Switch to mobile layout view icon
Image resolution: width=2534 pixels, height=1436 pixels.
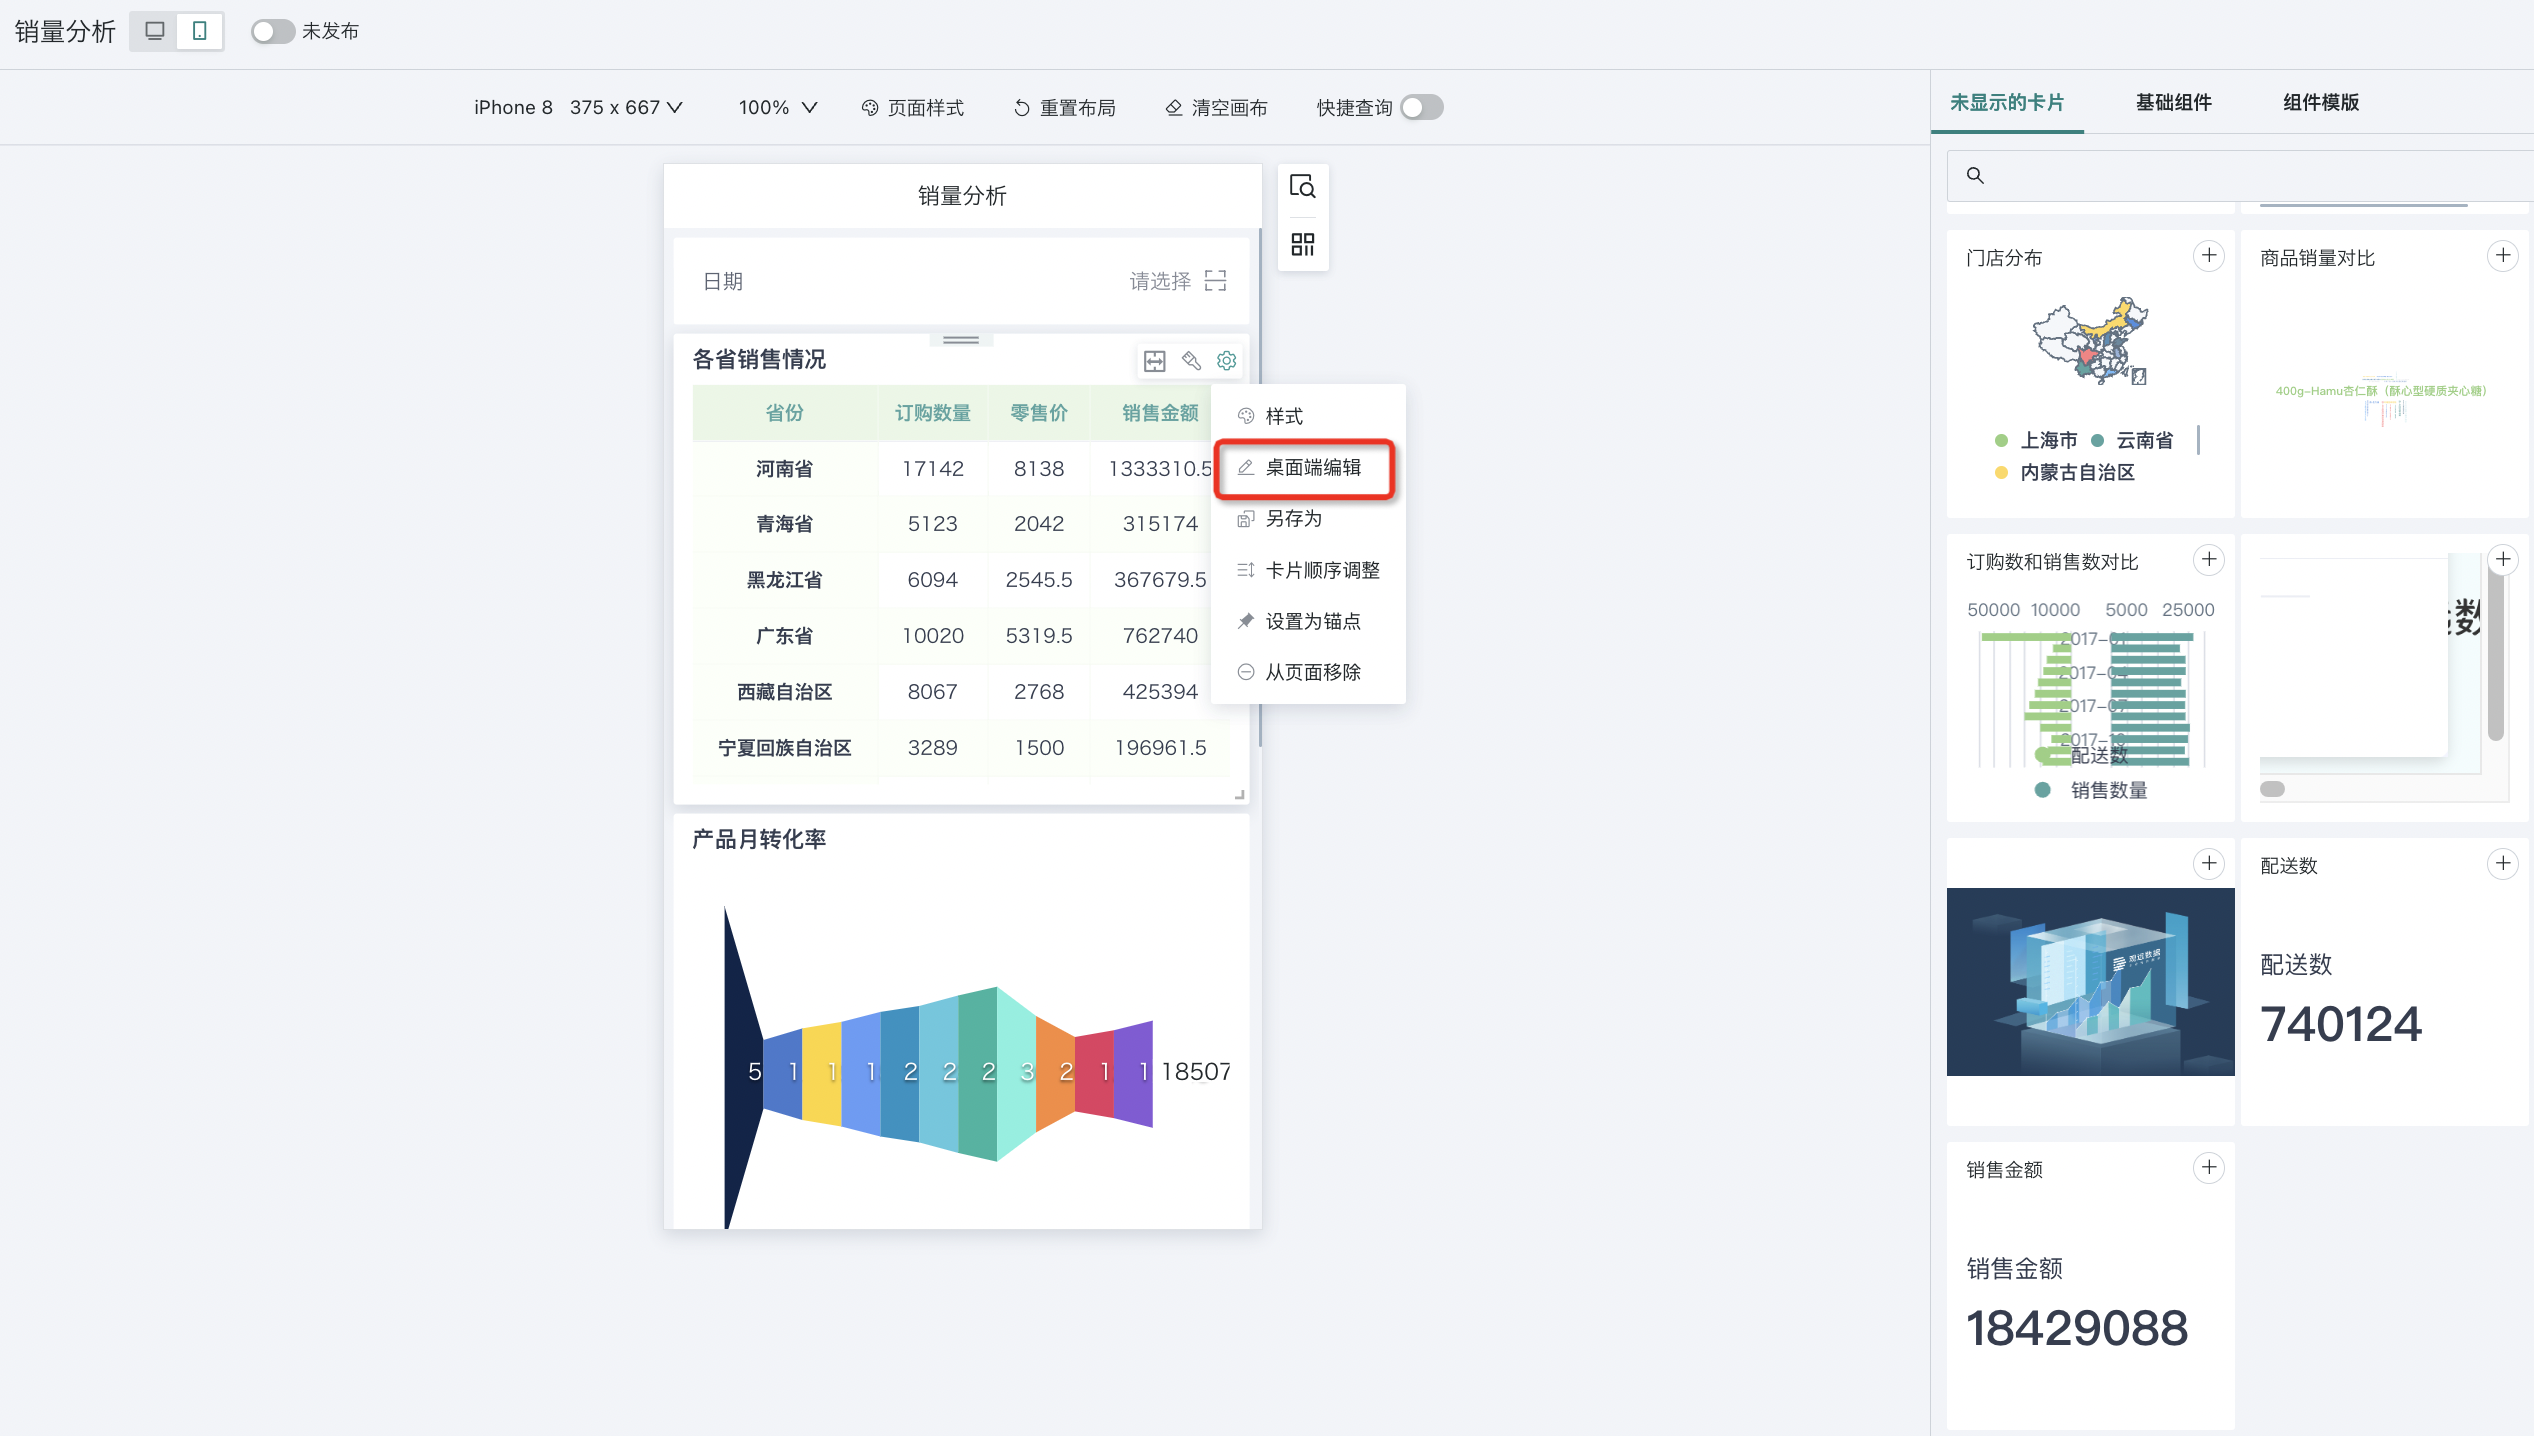(x=200, y=31)
